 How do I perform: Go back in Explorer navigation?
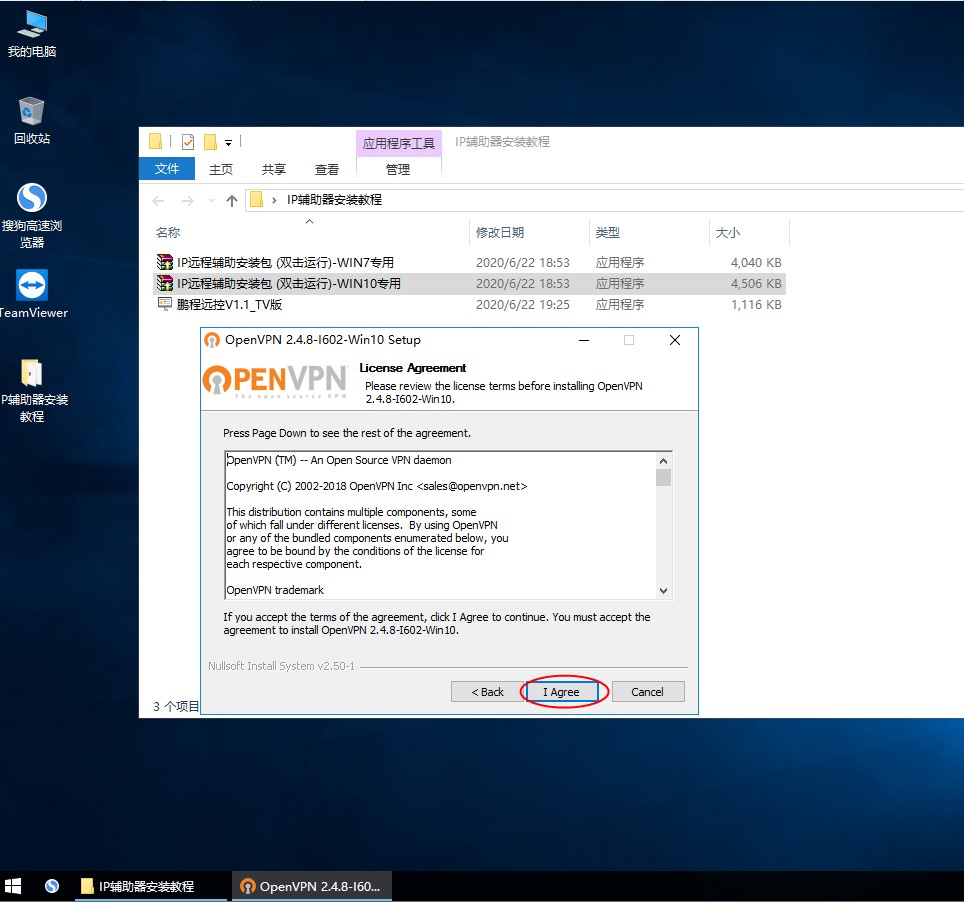pos(159,200)
